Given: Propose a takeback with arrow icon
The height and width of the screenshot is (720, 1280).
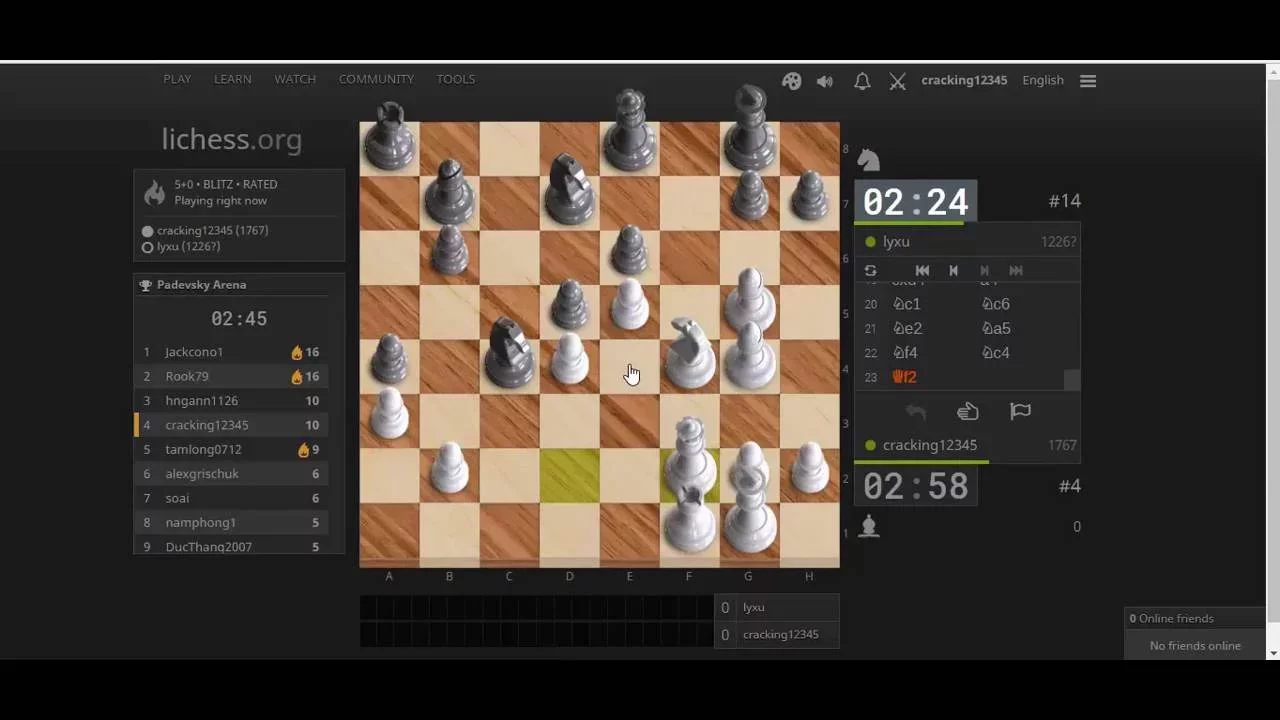Looking at the screenshot, I should pos(916,411).
